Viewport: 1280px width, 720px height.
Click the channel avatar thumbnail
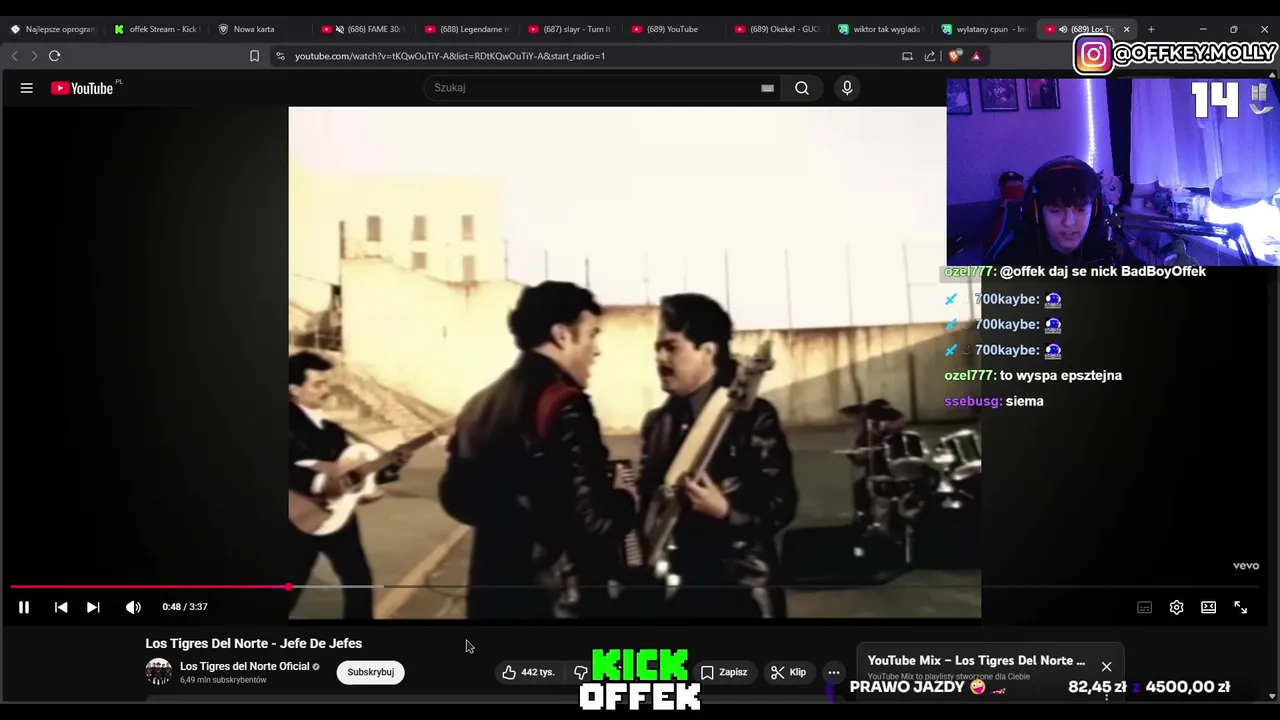159,672
